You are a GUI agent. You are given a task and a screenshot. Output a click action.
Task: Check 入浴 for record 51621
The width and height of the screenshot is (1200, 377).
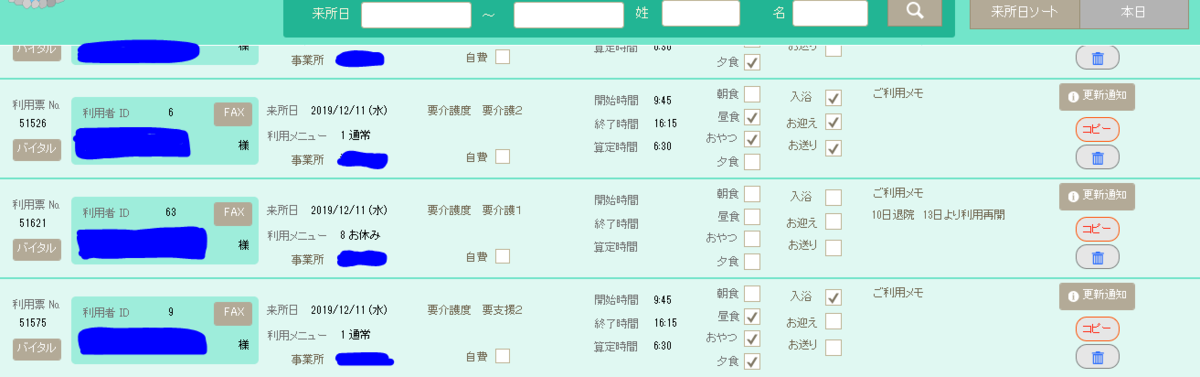833,198
